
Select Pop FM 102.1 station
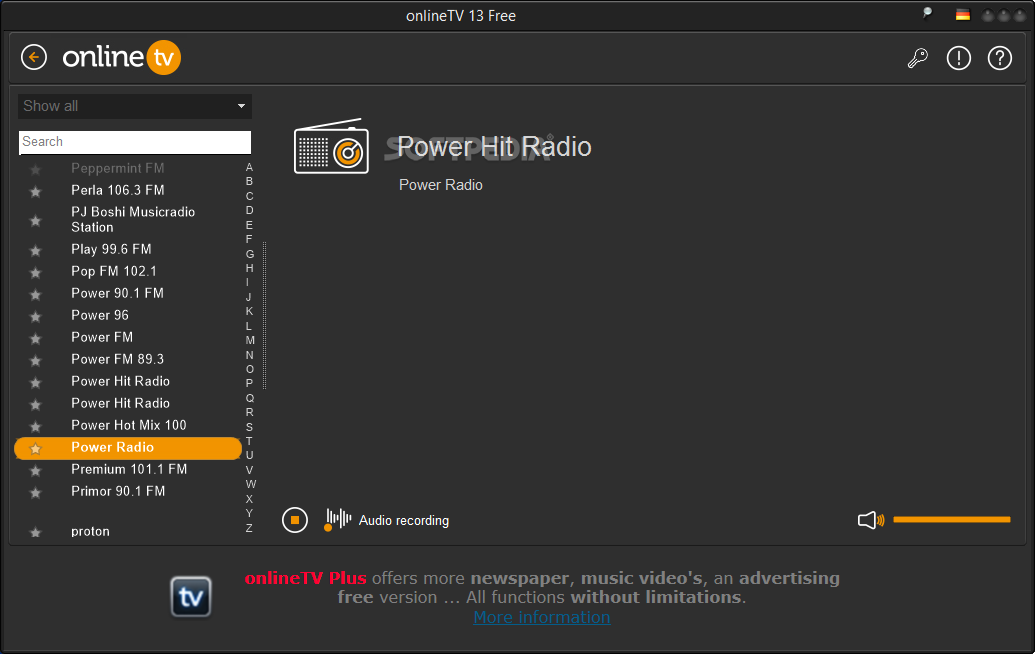click(114, 271)
